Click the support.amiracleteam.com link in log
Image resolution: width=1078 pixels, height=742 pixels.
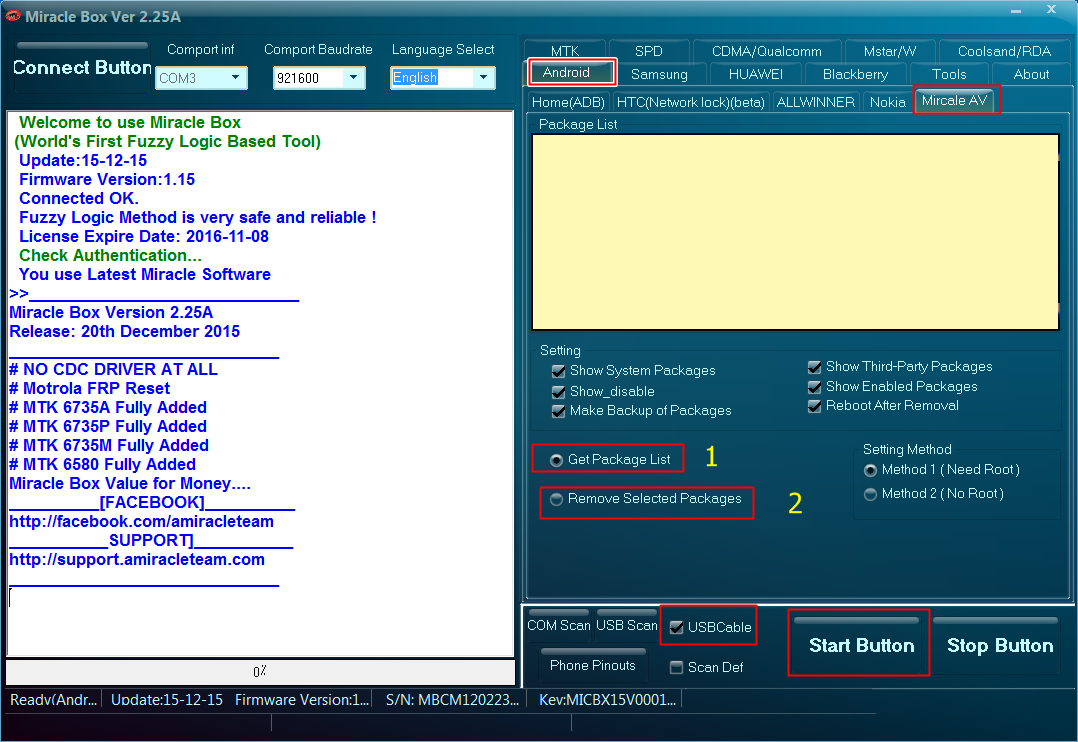(x=137, y=559)
